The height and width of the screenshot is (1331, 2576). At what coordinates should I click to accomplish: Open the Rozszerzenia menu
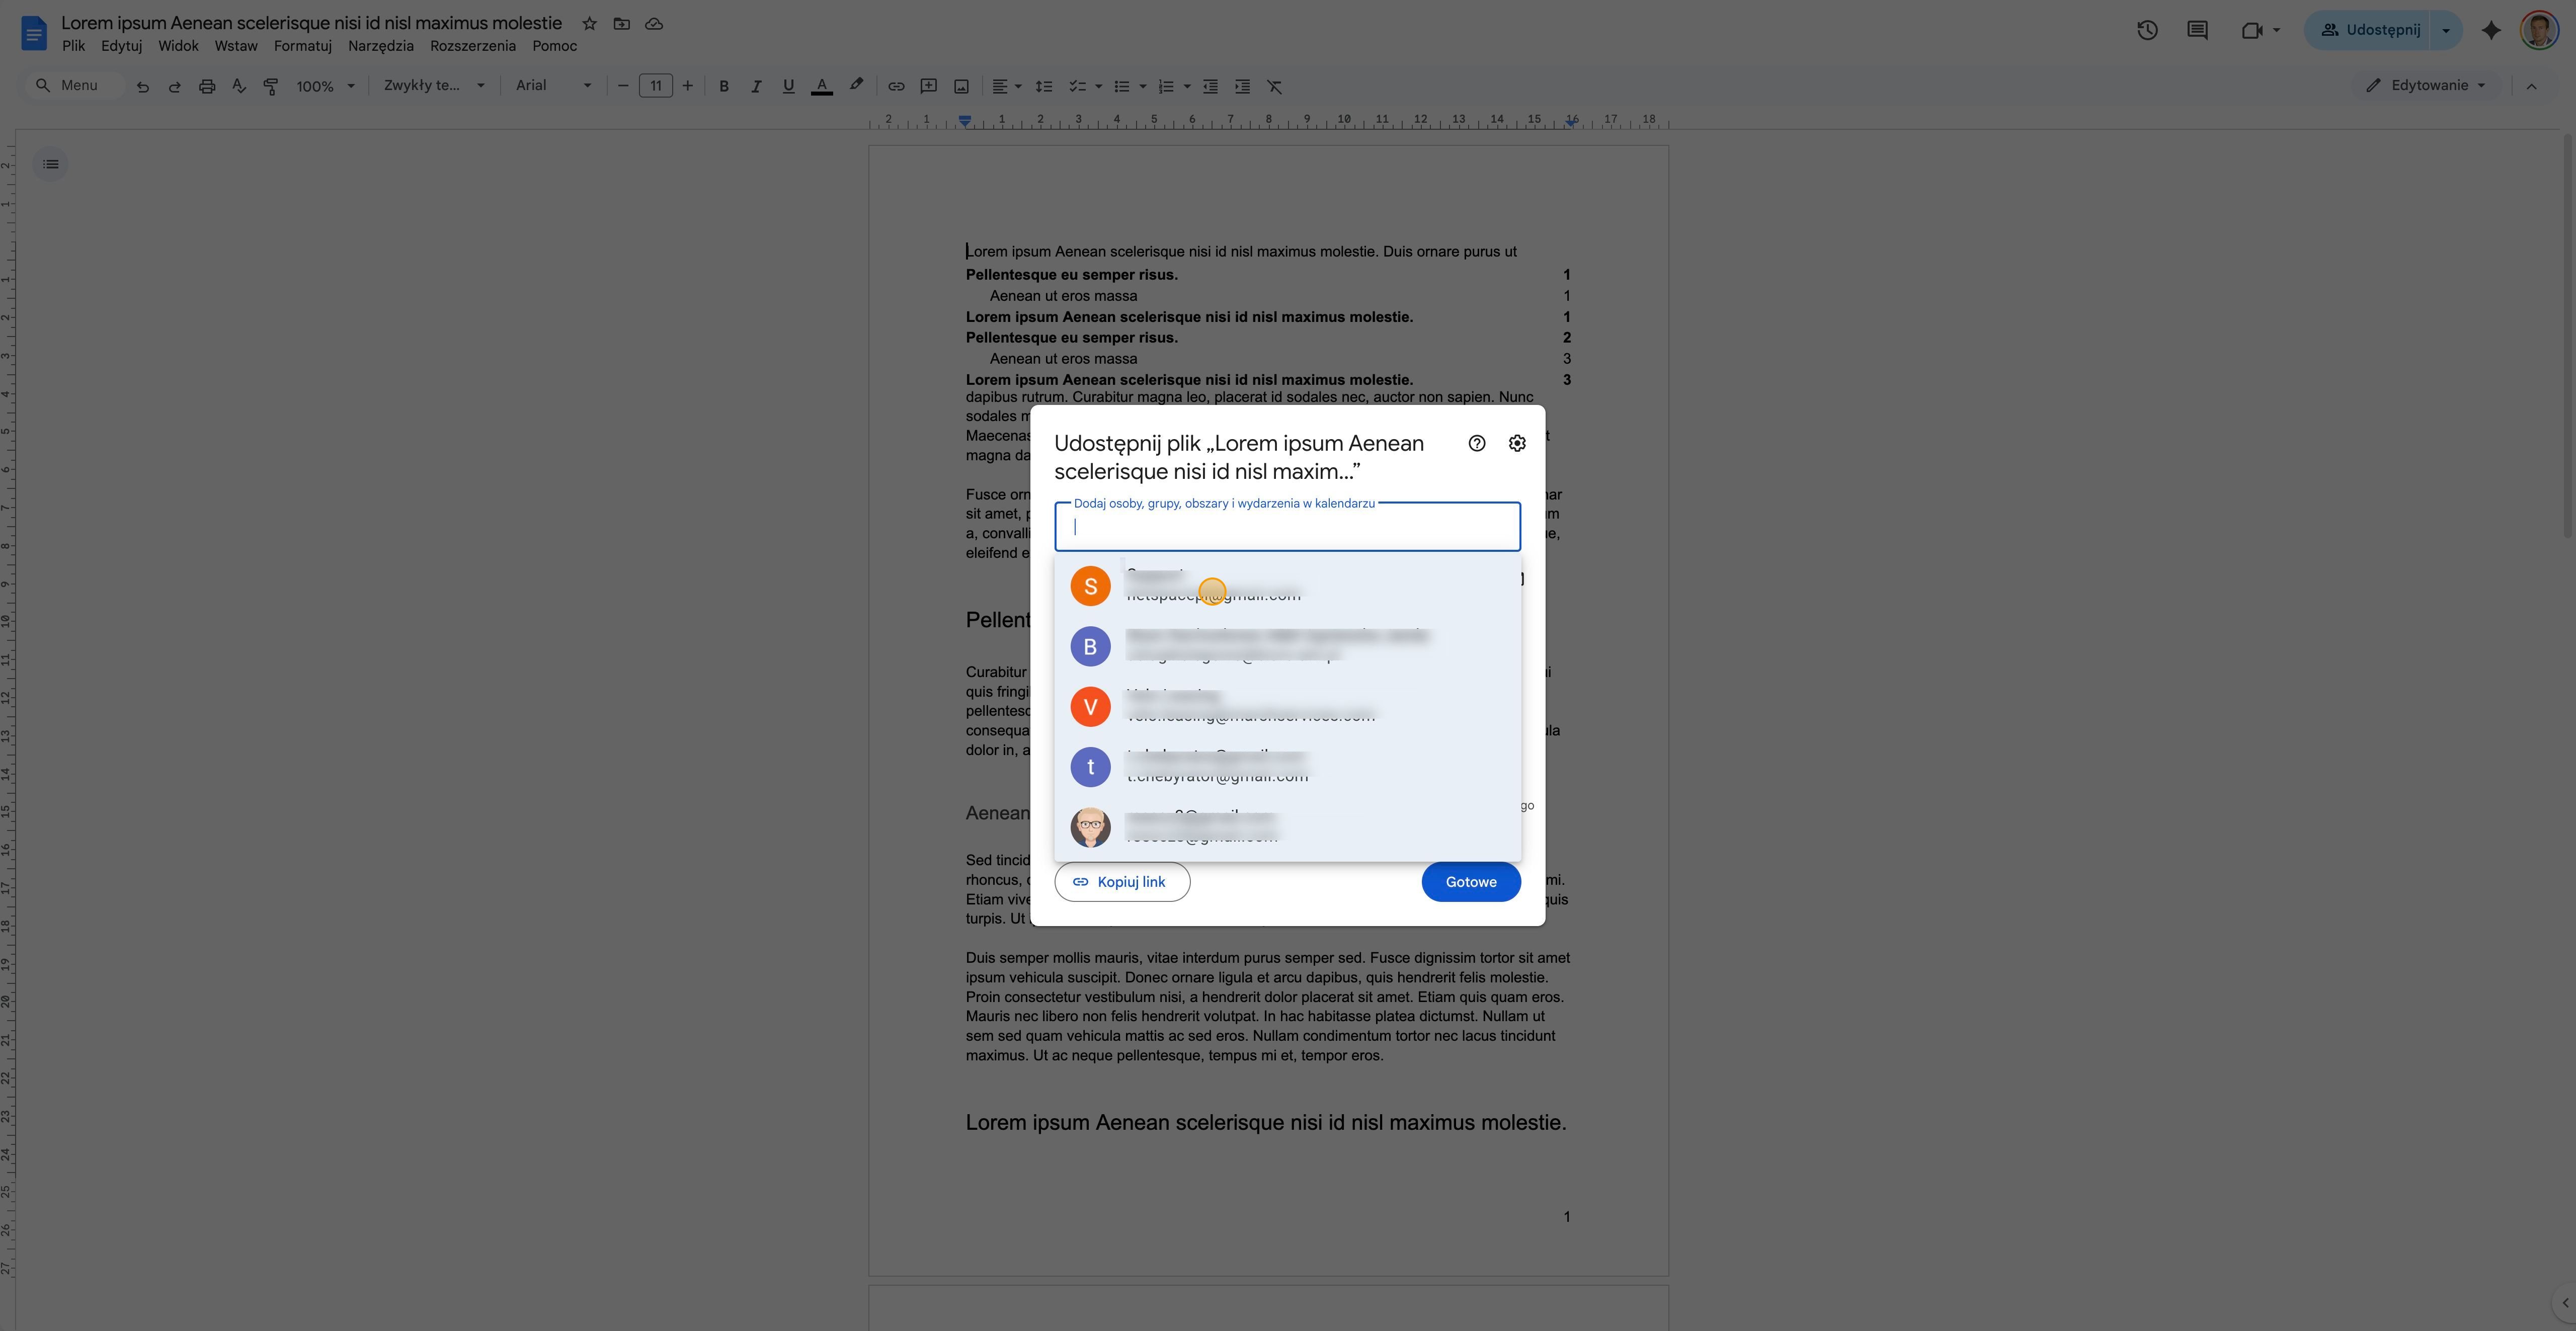[x=473, y=46]
